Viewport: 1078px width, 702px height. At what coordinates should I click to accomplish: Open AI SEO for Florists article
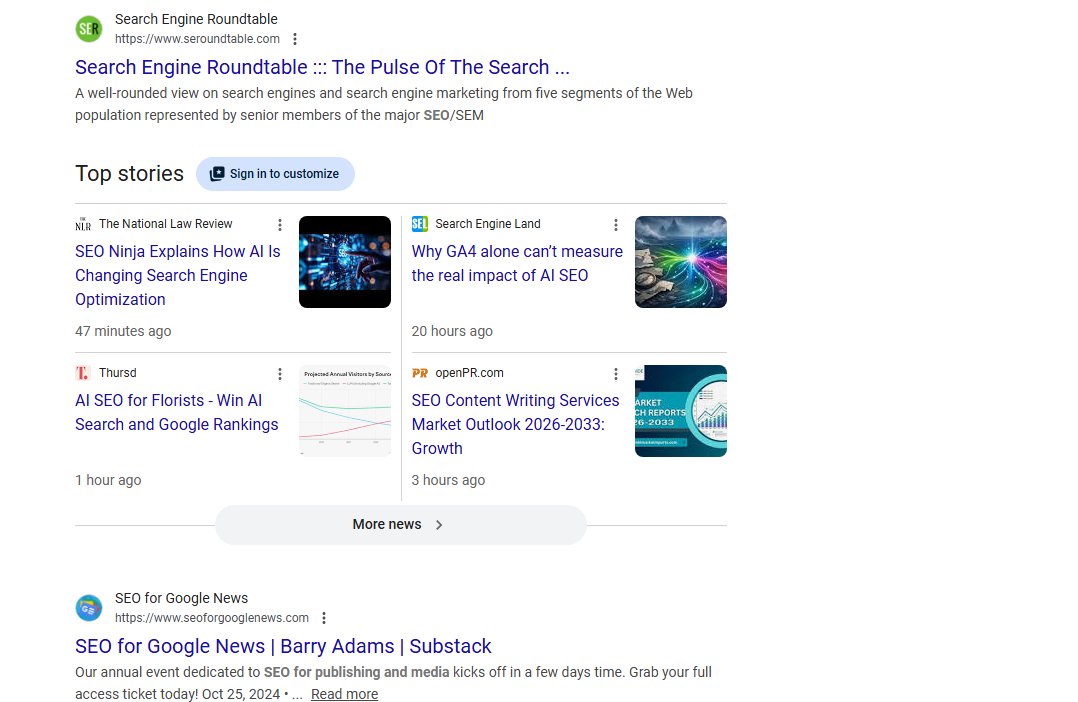pyautogui.click(x=177, y=412)
